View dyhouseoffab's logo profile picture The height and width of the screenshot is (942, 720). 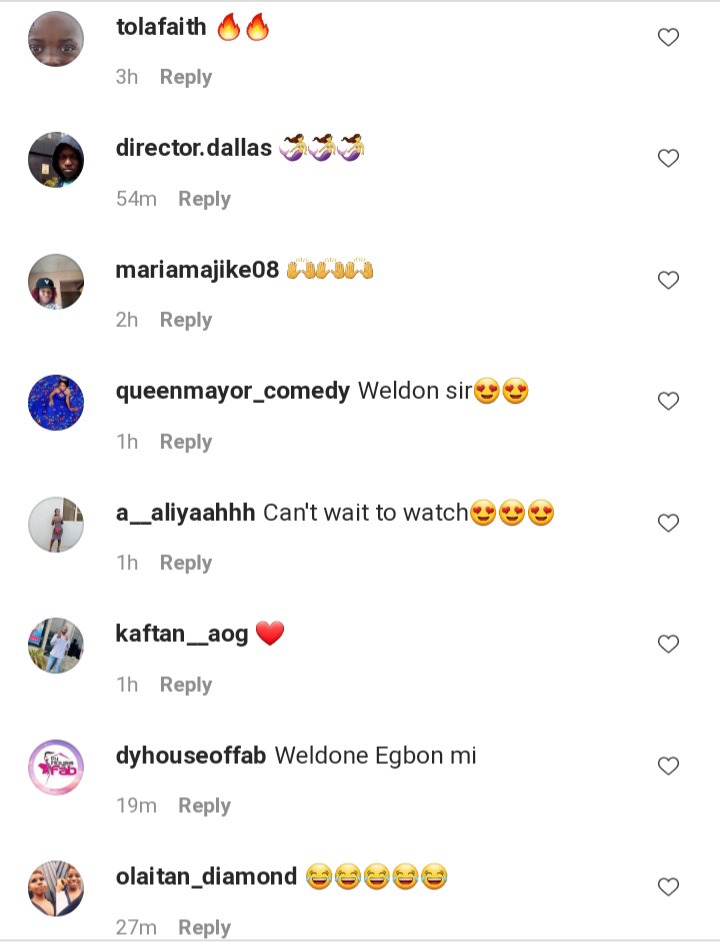point(56,767)
